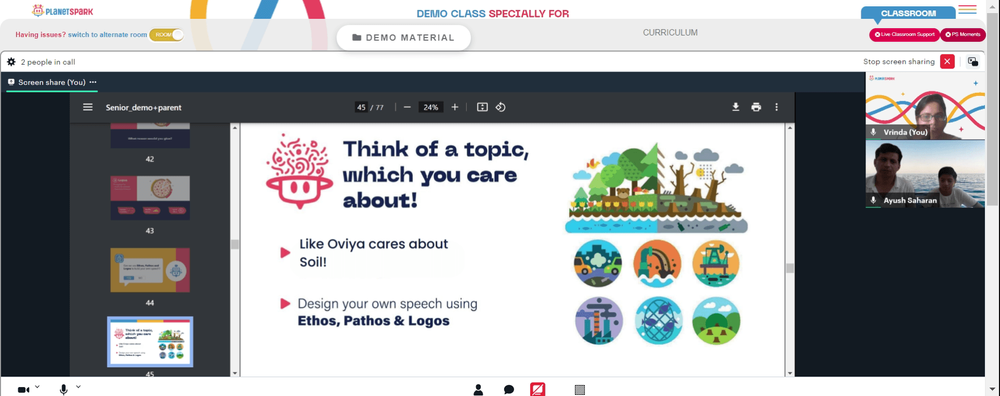The image size is (1000, 396).
Task: Click the switch to alternate room link
Action: click(x=107, y=34)
